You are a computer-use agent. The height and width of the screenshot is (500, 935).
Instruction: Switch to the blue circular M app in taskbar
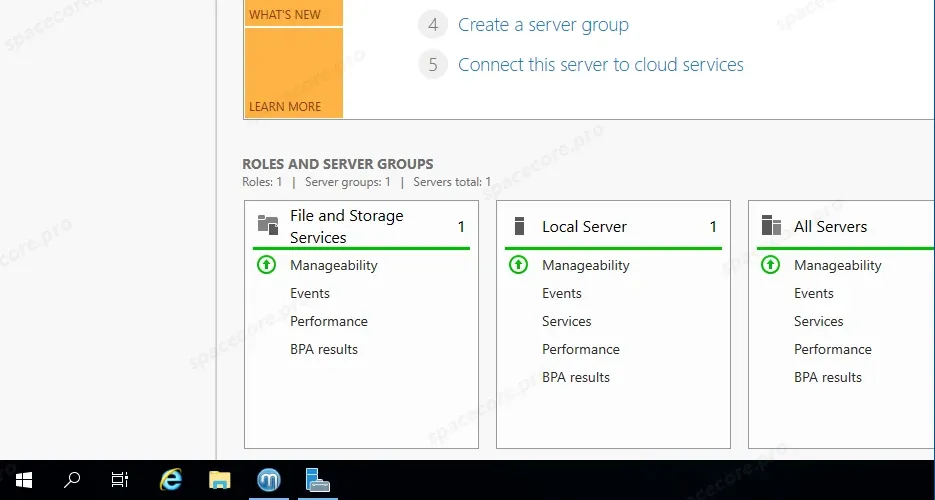pos(269,480)
